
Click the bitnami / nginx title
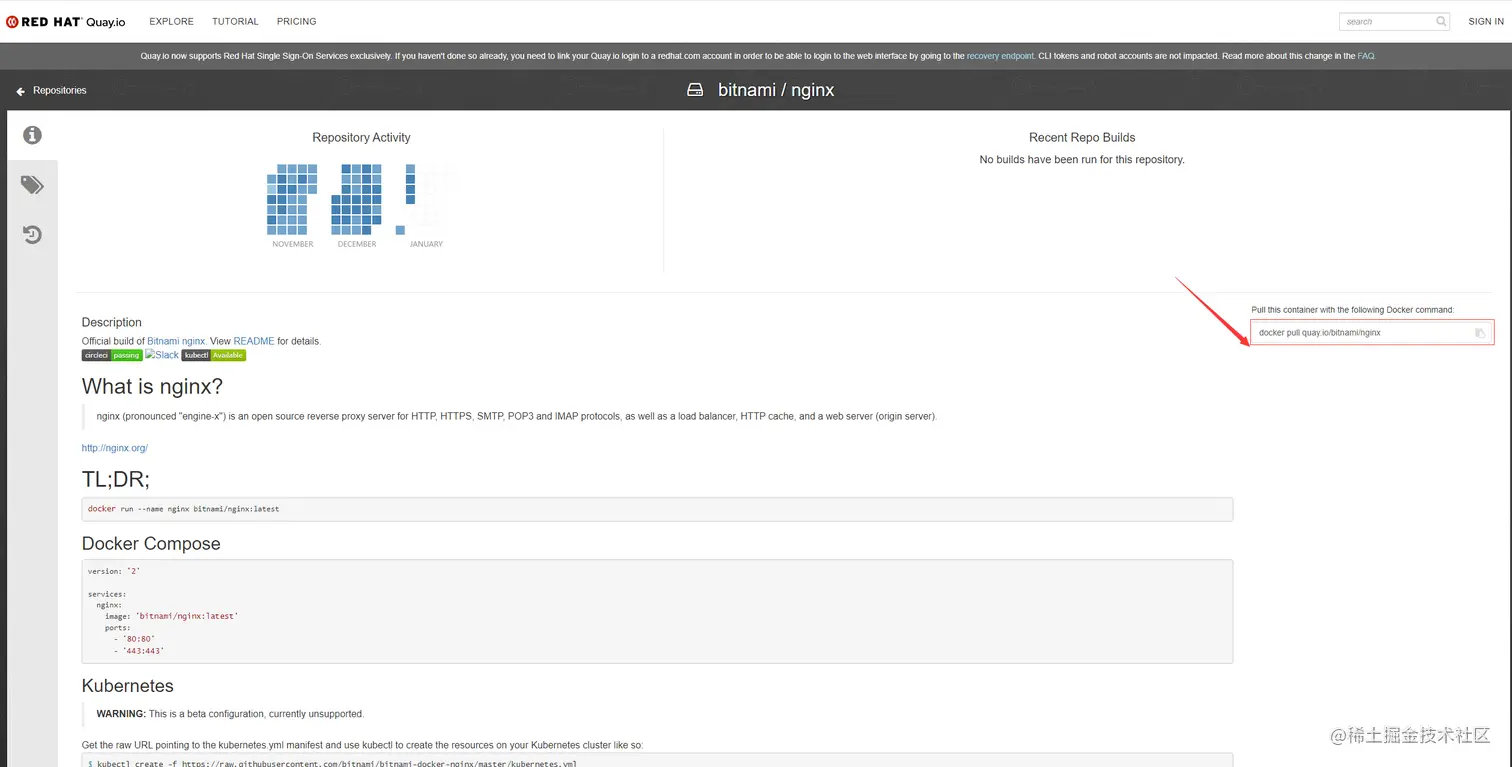coord(776,90)
